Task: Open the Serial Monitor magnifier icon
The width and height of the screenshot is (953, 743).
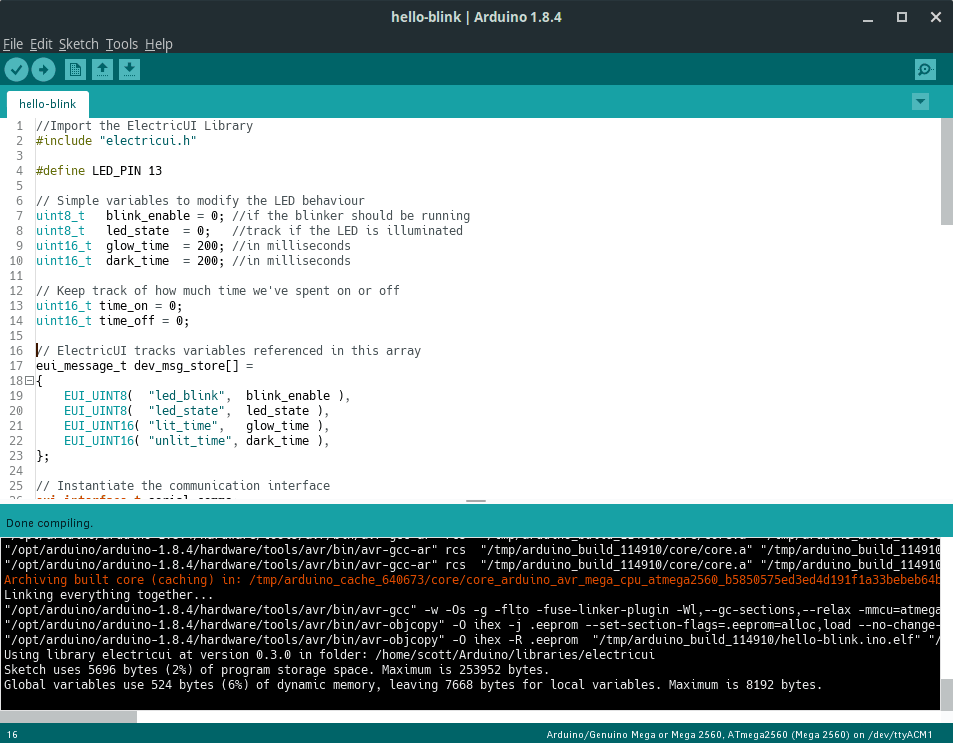Action: 925,69
